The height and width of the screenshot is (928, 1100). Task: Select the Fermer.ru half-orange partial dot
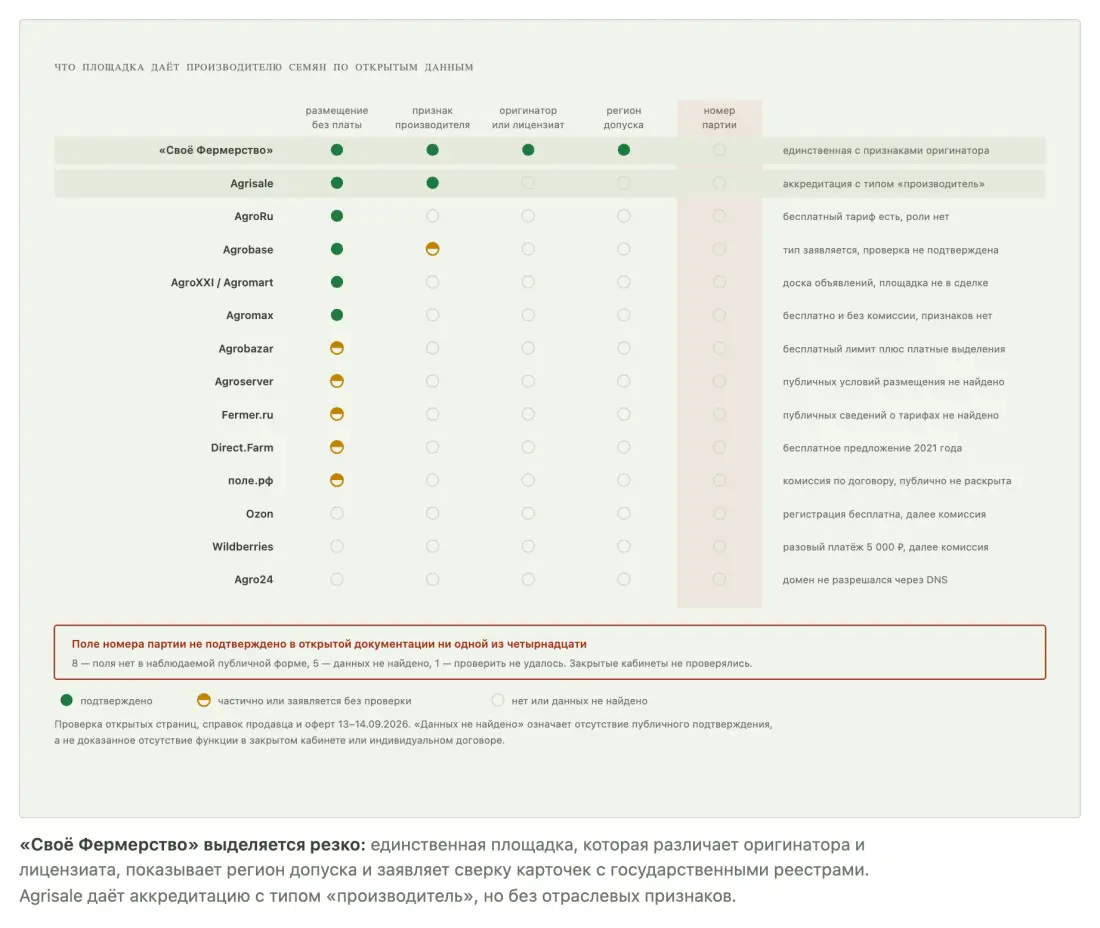(x=337, y=414)
